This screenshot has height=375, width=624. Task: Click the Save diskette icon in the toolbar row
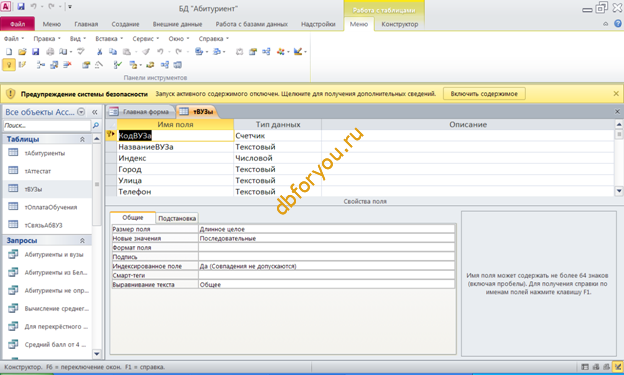click(35, 52)
